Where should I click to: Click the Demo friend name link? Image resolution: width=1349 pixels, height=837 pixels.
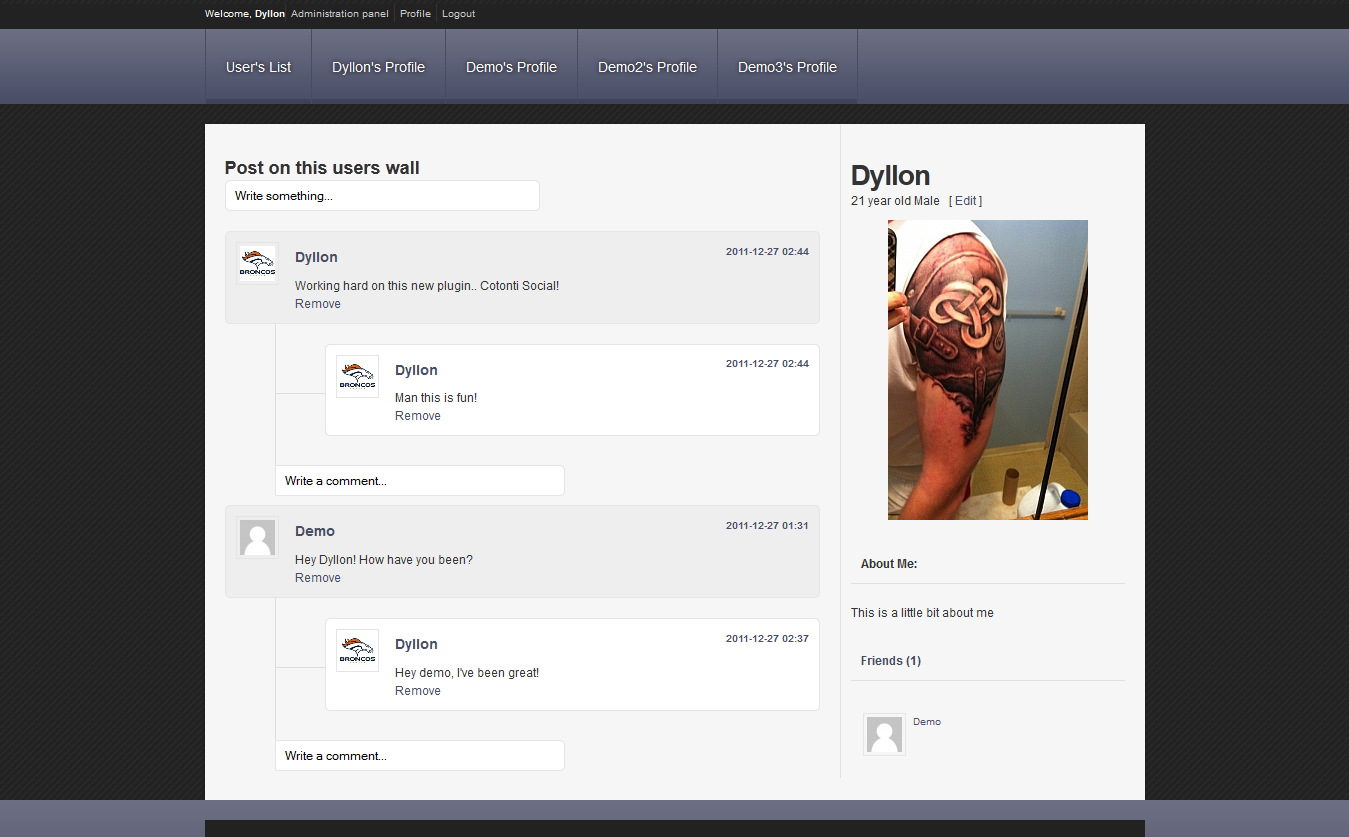(x=927, y=722)
